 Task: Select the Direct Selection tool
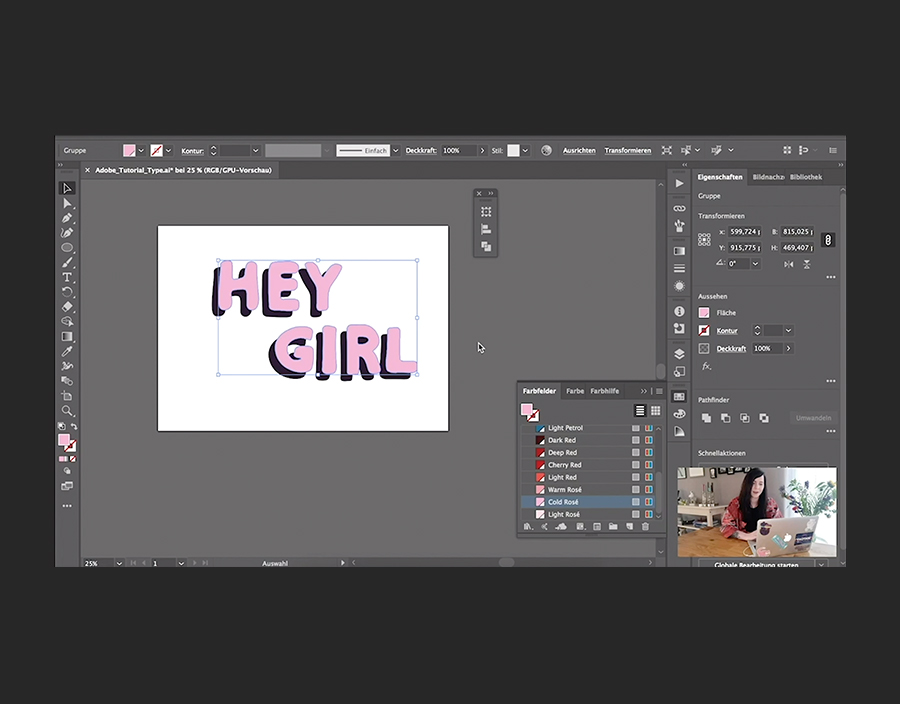click(x=67, y=203)
